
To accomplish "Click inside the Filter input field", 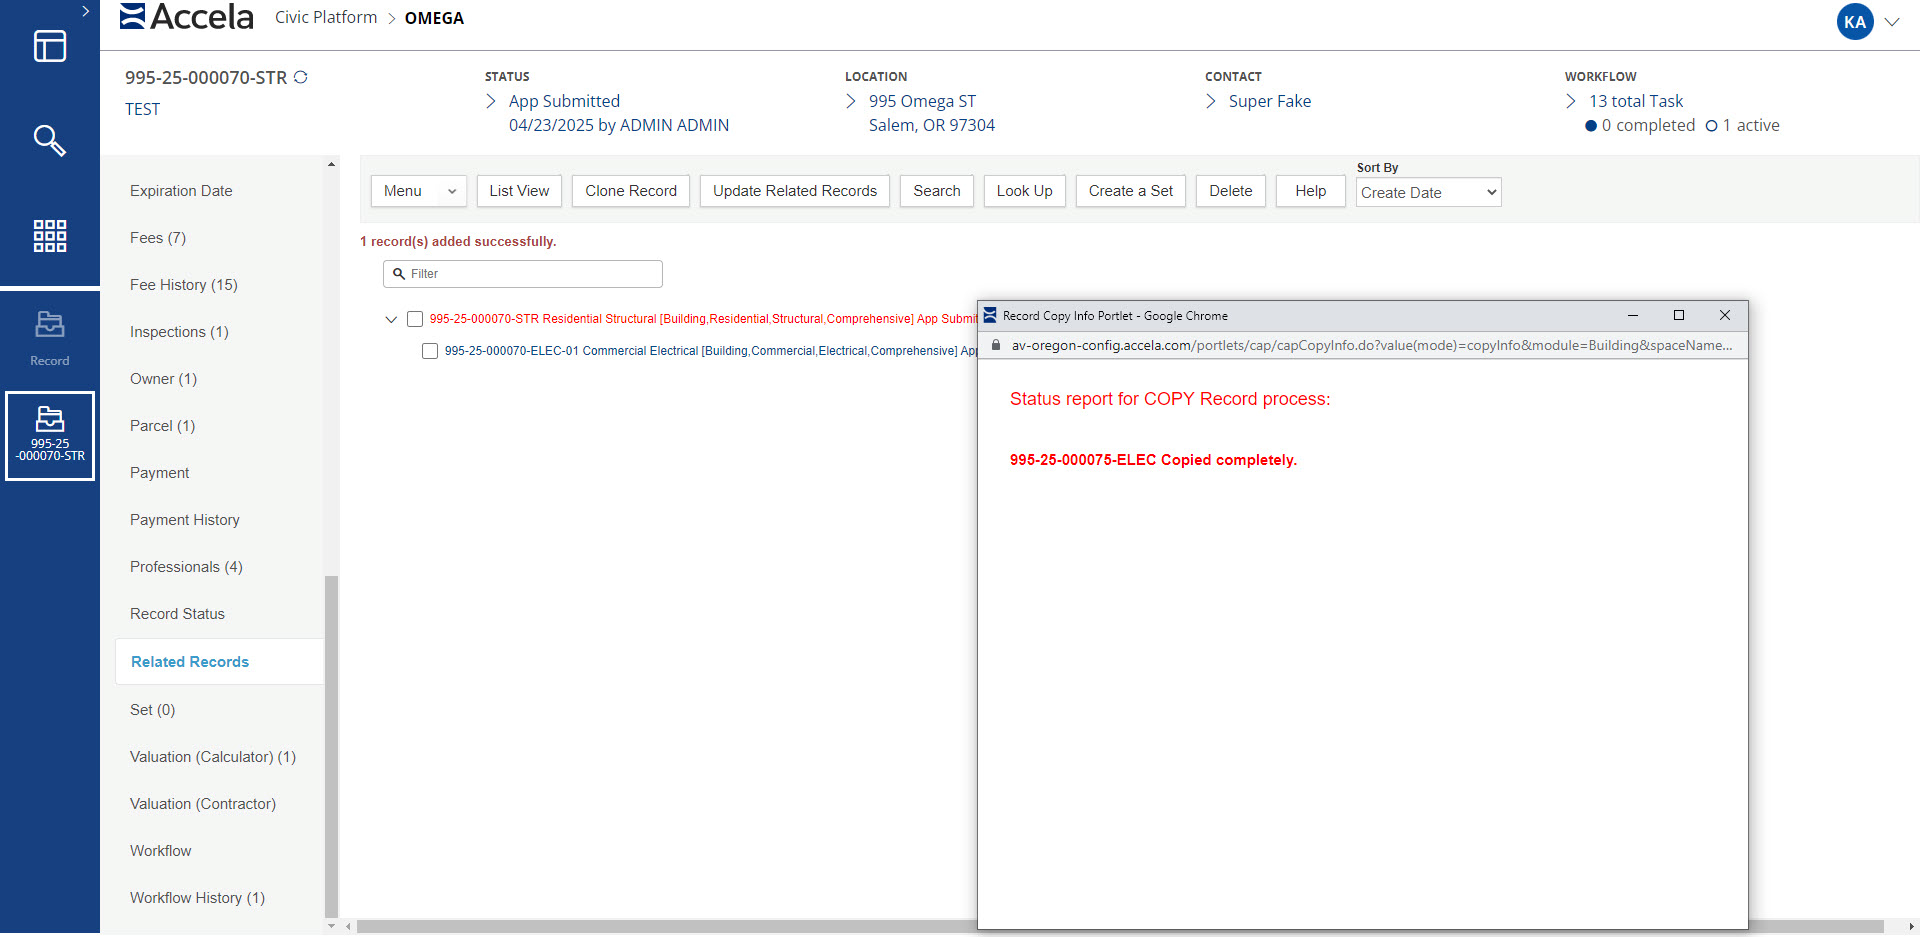I will pos(522,273).
